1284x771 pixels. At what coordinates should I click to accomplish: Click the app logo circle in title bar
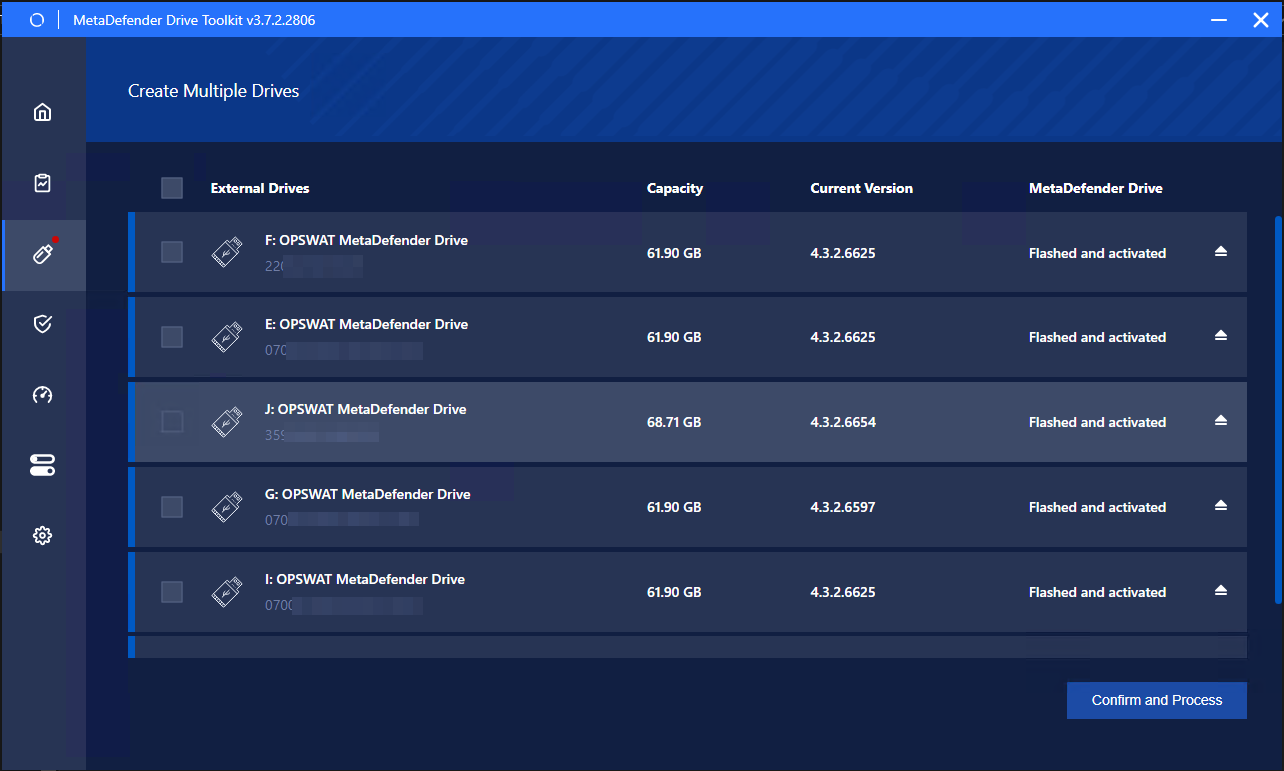37,20
